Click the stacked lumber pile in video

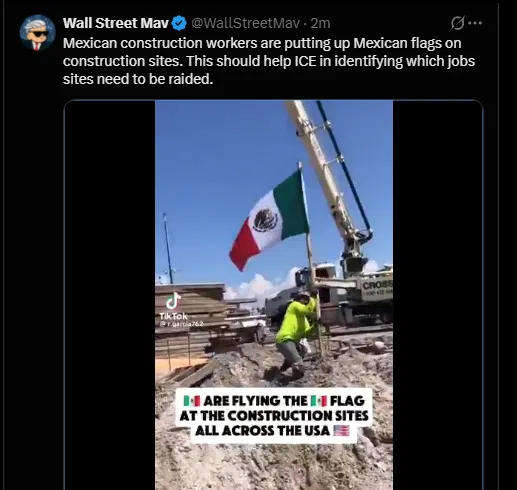[190, 320]
